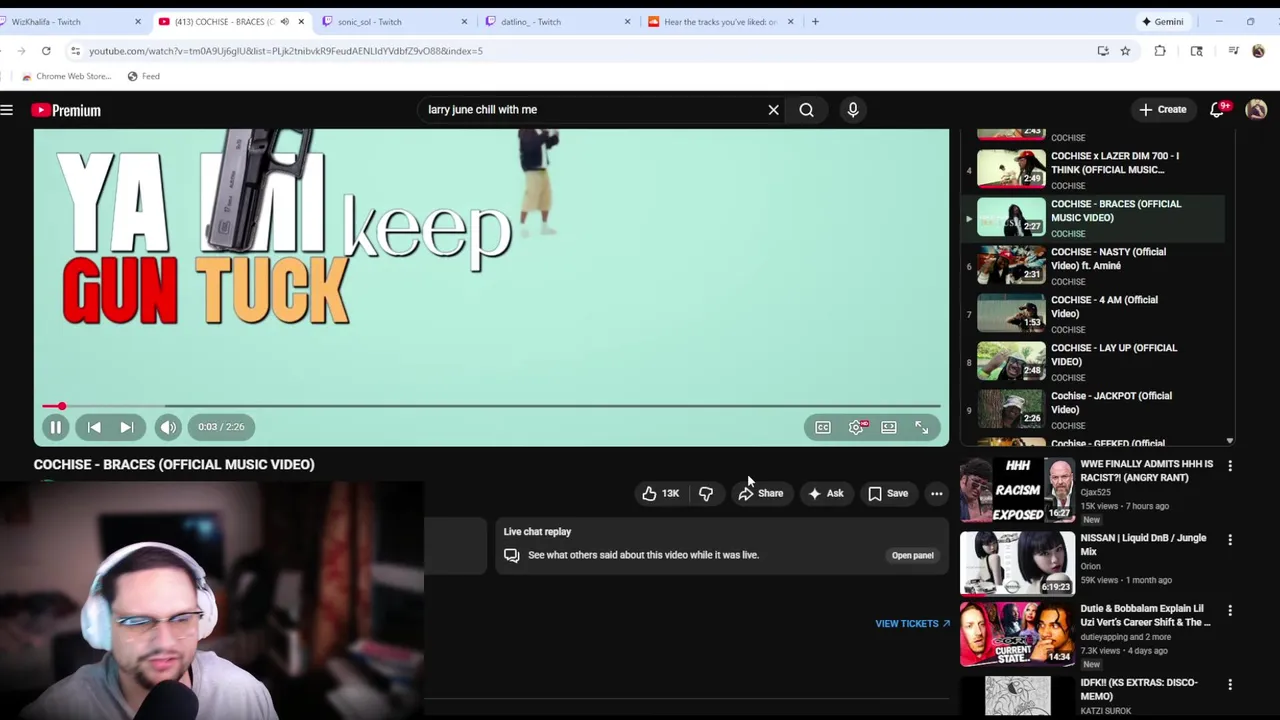Reload the current page
This screenshot has height=720, width=1280.
pos(46,51)
